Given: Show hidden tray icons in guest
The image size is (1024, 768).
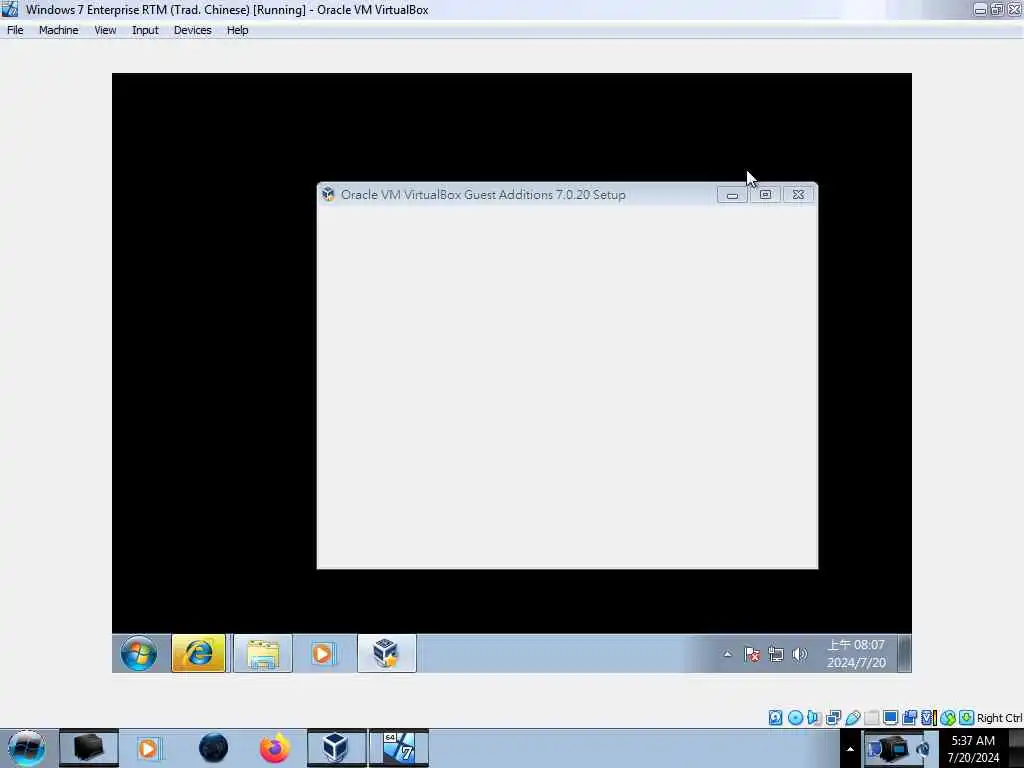Looking at the screenshot, I should [728, 654].
